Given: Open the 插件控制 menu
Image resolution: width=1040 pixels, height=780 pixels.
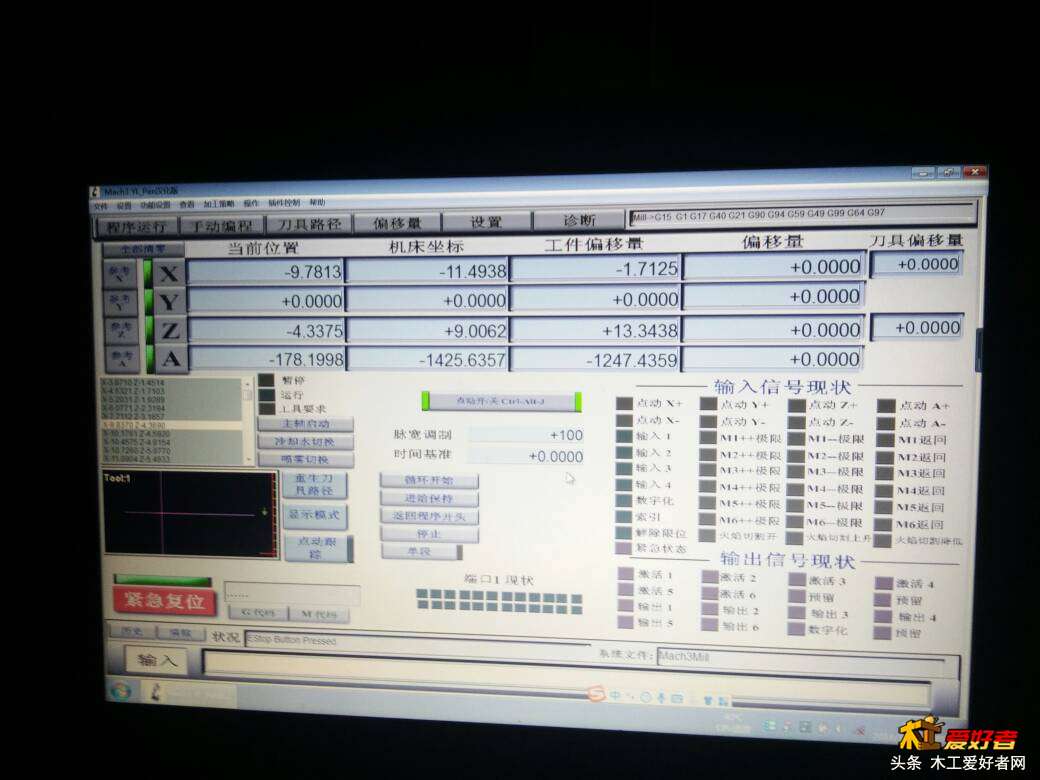Looking at the screenshot, I should [284, 203].
